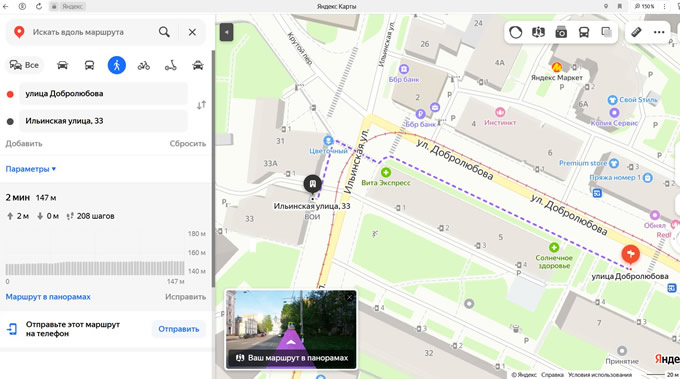Collapse the left sidebar panel arrow
This screenshot has width=680, height=379.
pyautogui.click(x=226, y=32)
